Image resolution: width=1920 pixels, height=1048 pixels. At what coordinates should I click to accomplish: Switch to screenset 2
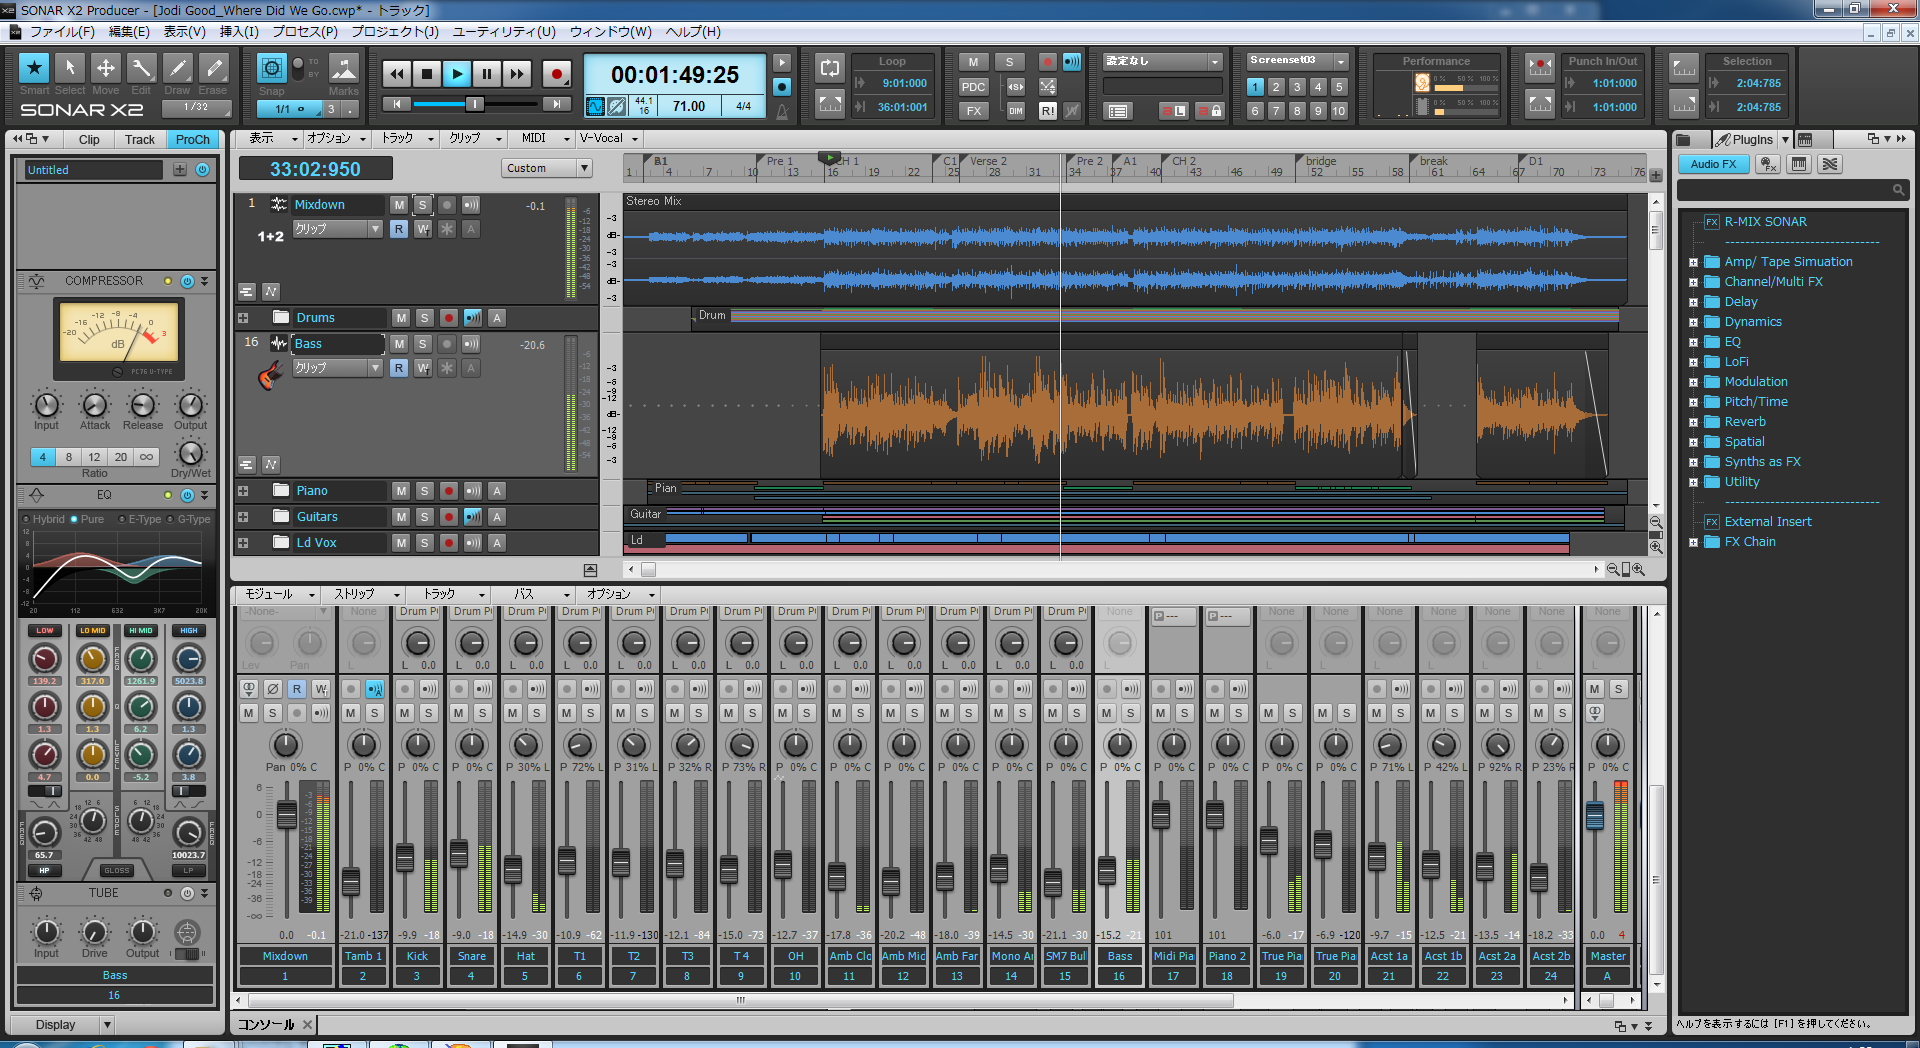pos(1276,87)
